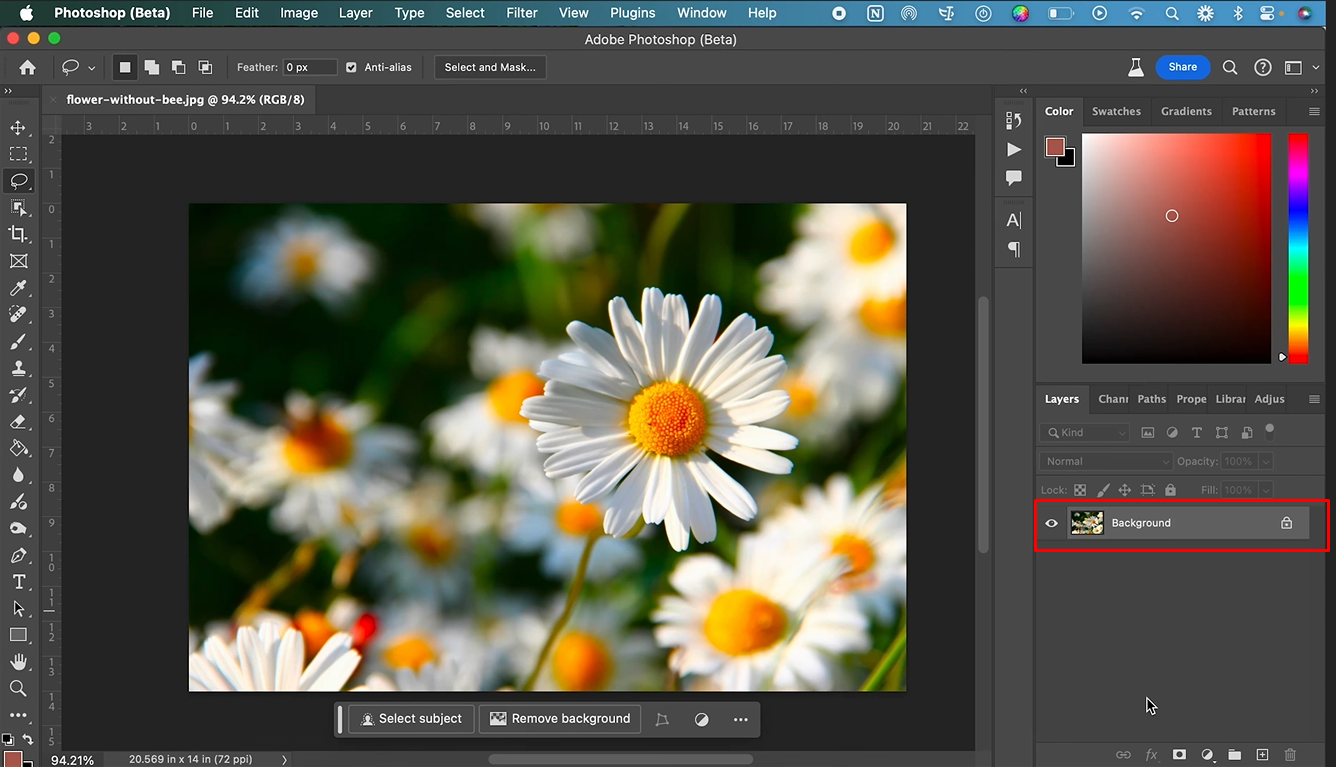Open layer styles via the fx icon
The image size is (1336, 767).
pos(1151,755)
